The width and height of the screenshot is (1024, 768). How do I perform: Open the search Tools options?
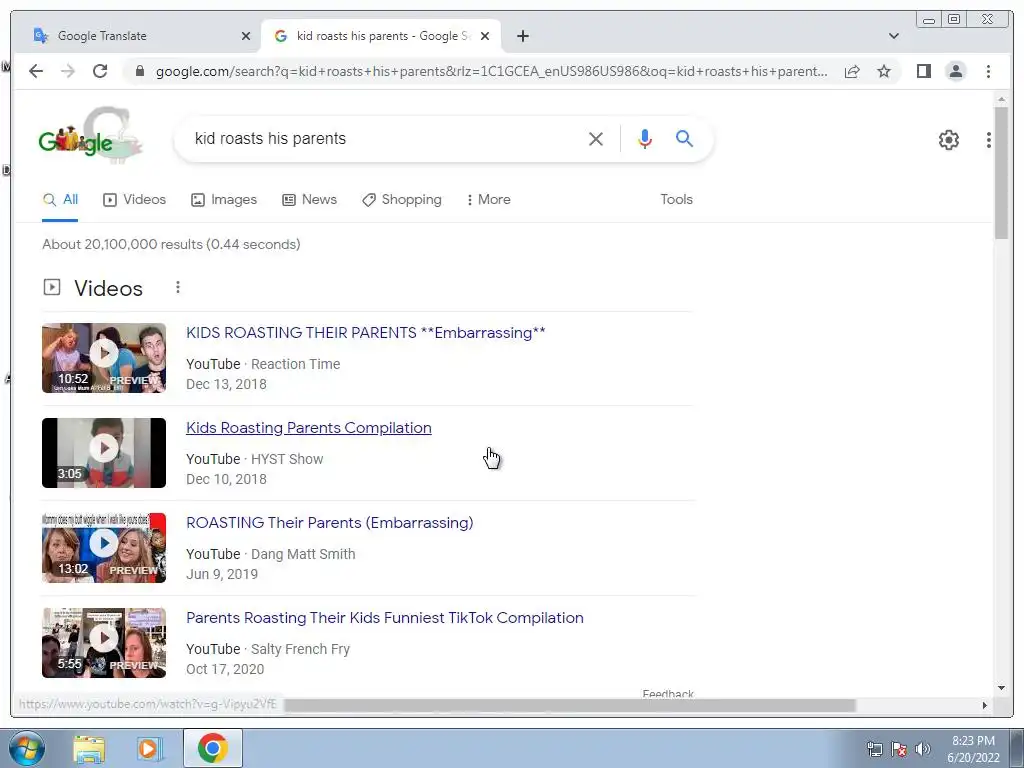click(x=676, y=200)
